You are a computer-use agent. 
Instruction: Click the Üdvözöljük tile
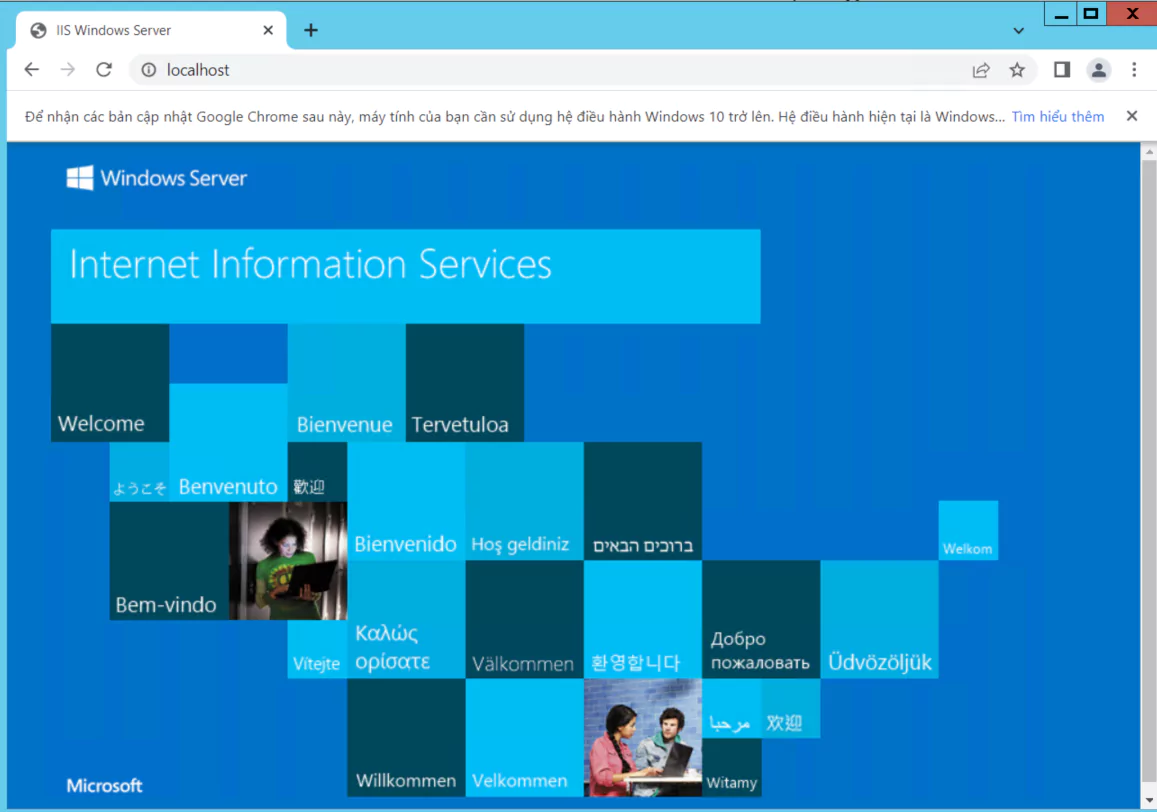[x=880, y=619]
